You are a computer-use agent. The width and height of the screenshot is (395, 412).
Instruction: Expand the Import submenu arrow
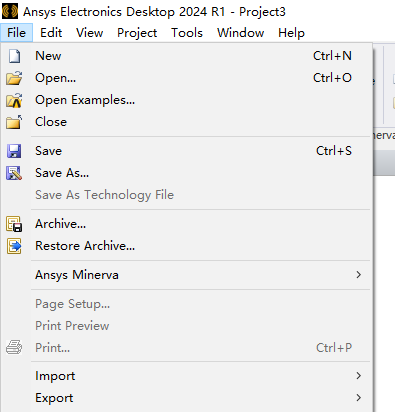point(359,376)
